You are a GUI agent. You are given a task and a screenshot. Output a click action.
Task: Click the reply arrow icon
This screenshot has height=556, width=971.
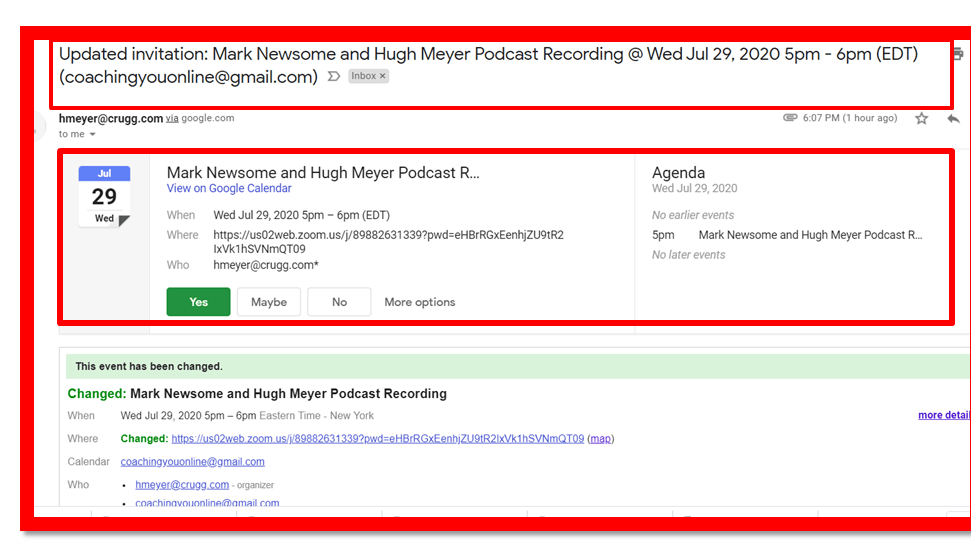click(952, 118)
